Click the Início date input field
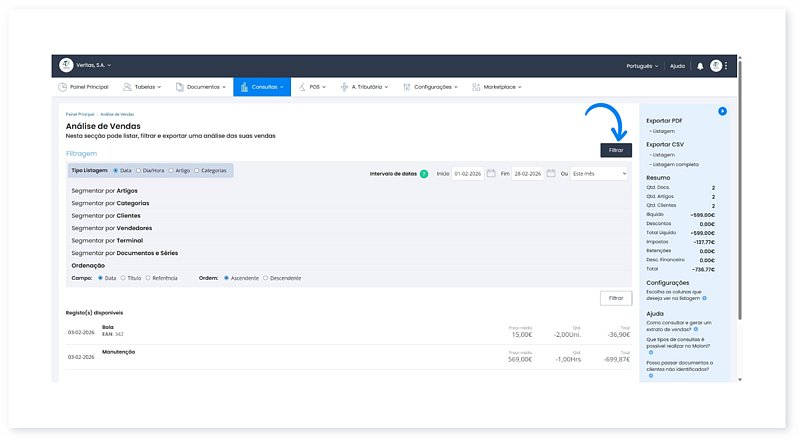 point(467,173)
